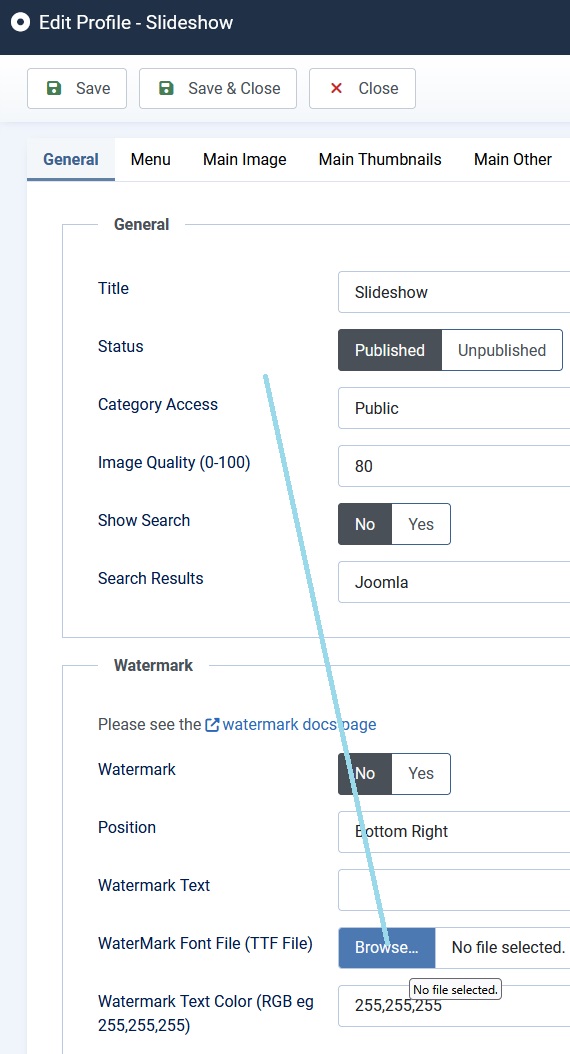Image resolution: width=570 pixels, height=1054 pixels.
Task: Open the Position dropdown showing Bottom Right
Action: (454, 832)
